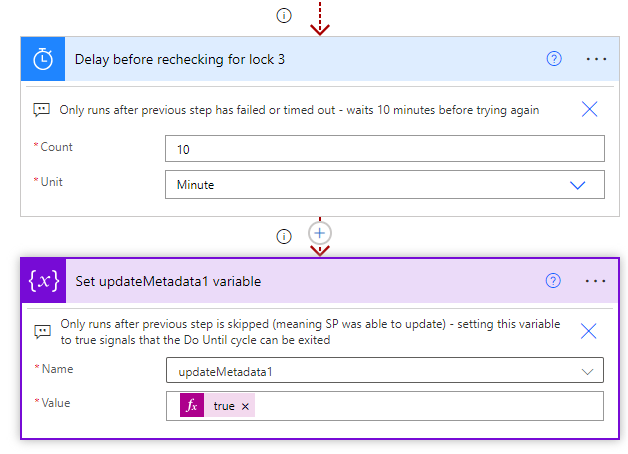Open help for Delay before rechecking action
The image size is (628, 454).
click(x=554, y=59)
